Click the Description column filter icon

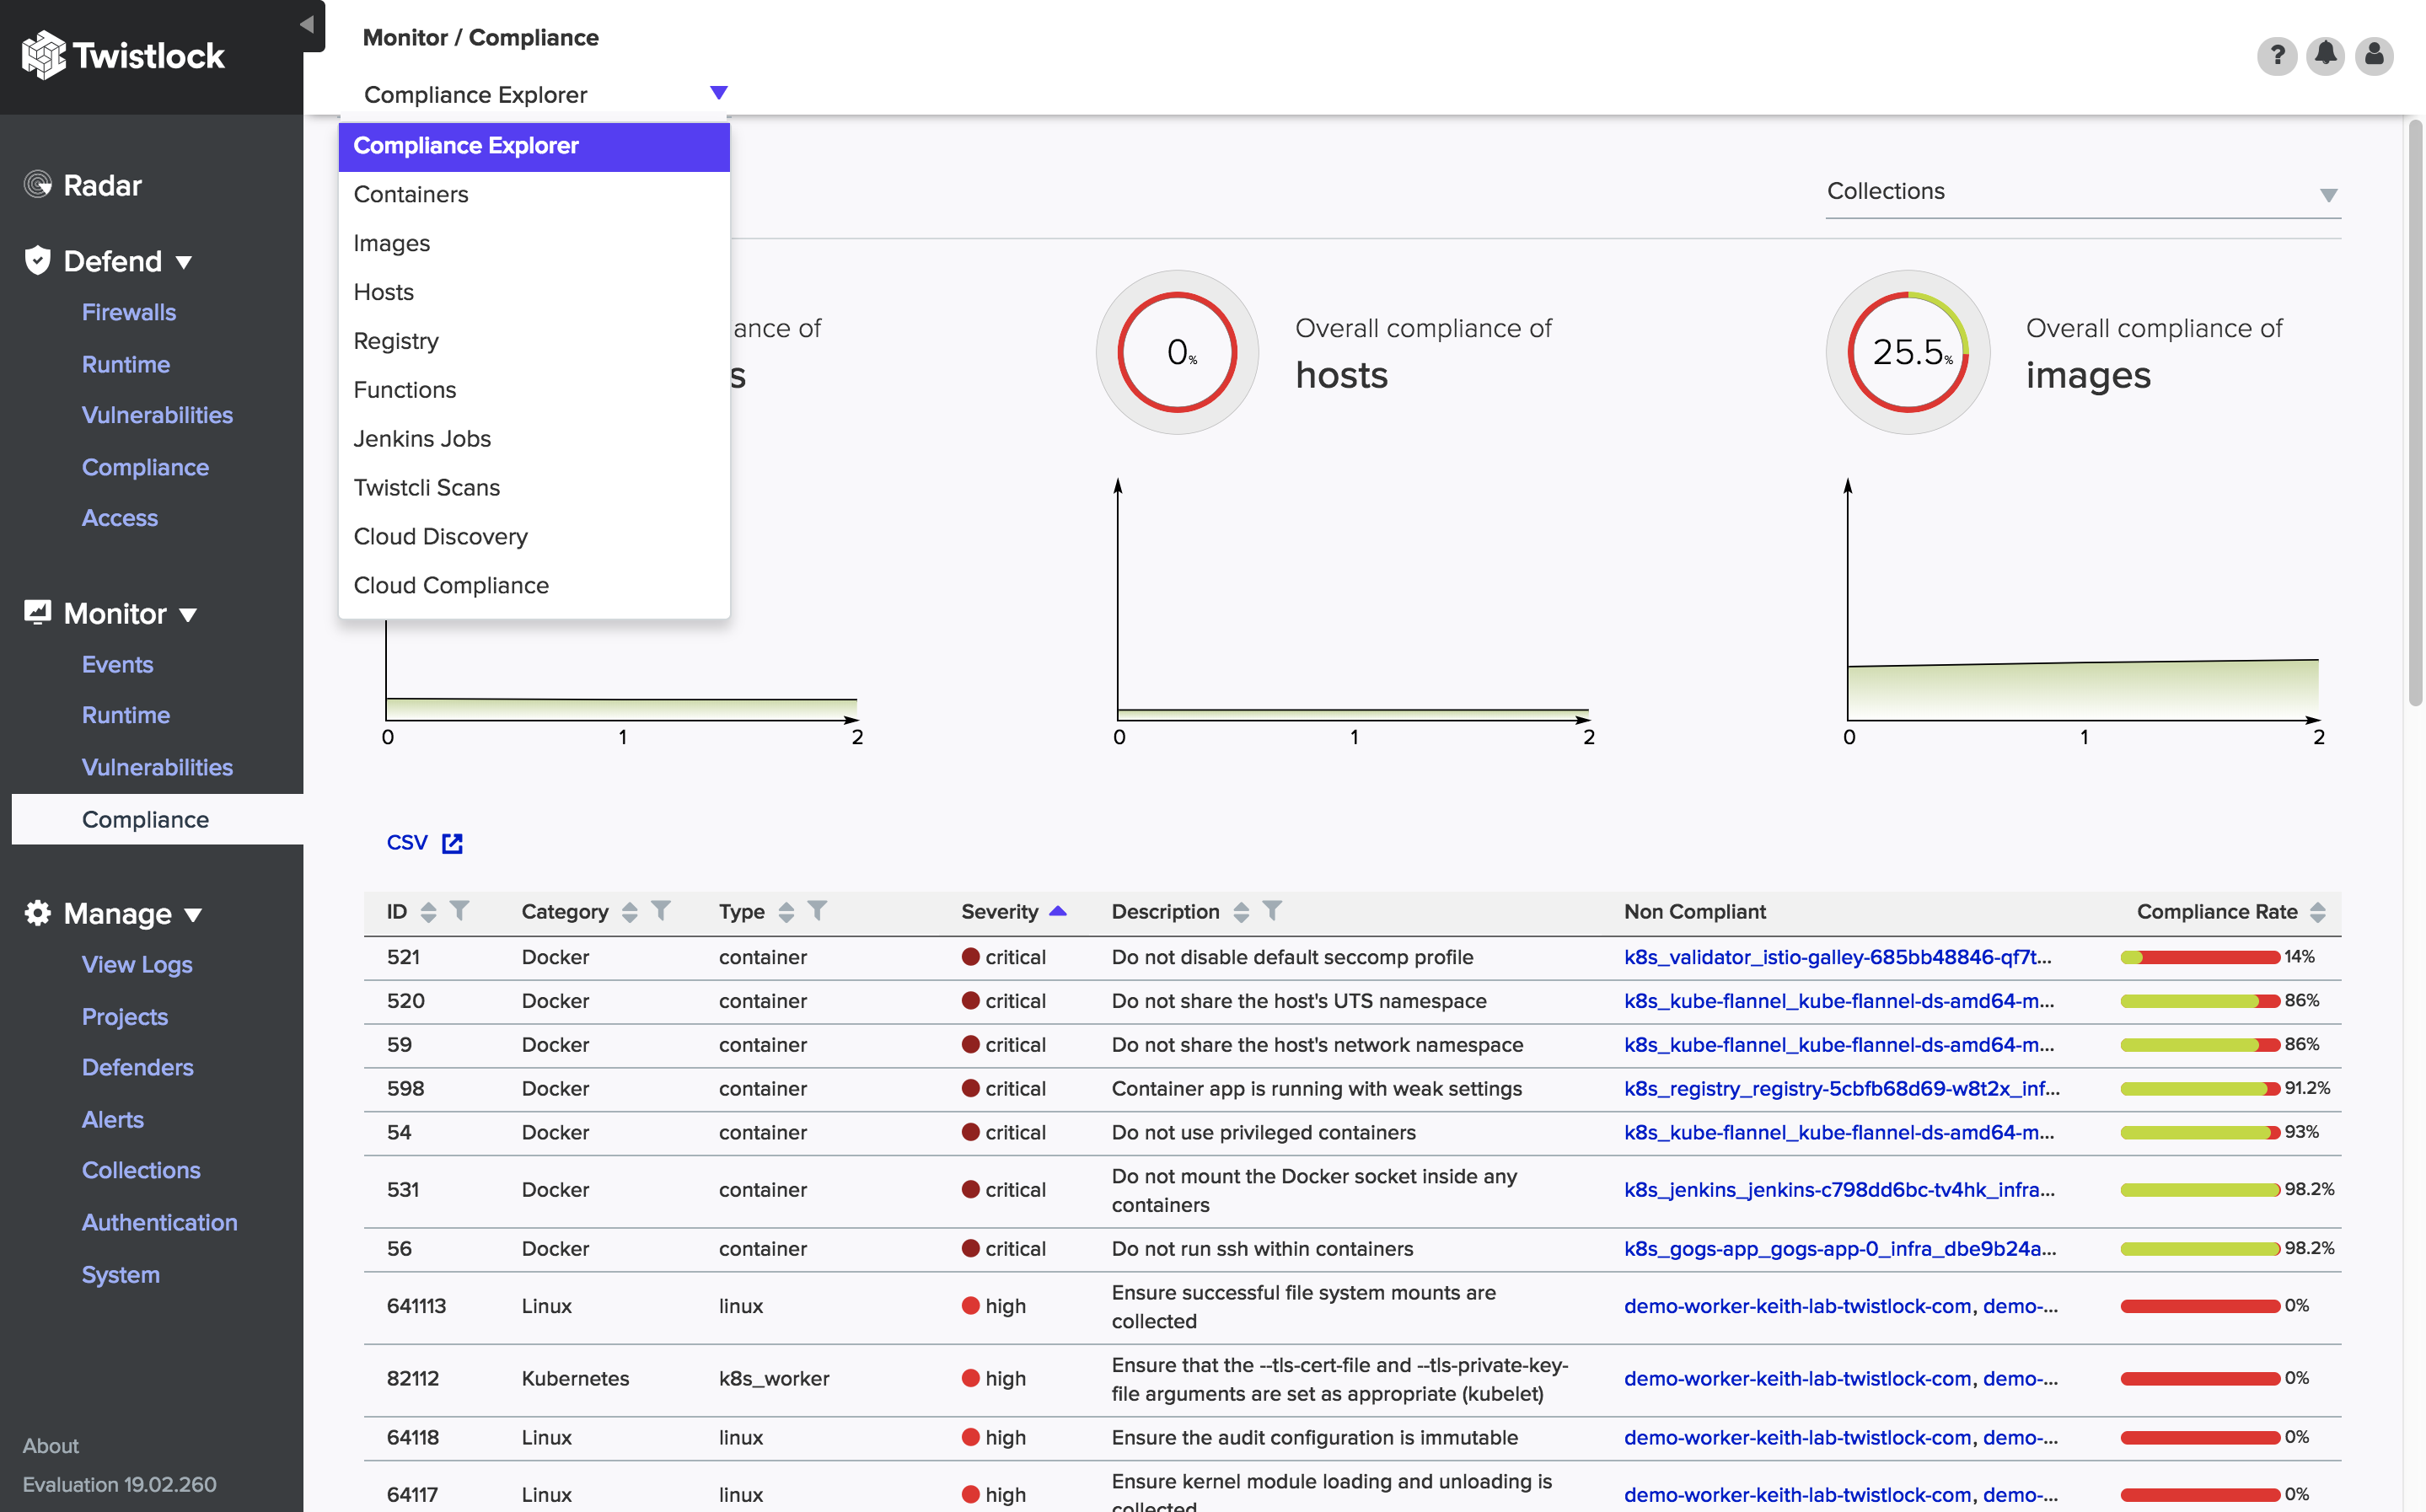1272,911
